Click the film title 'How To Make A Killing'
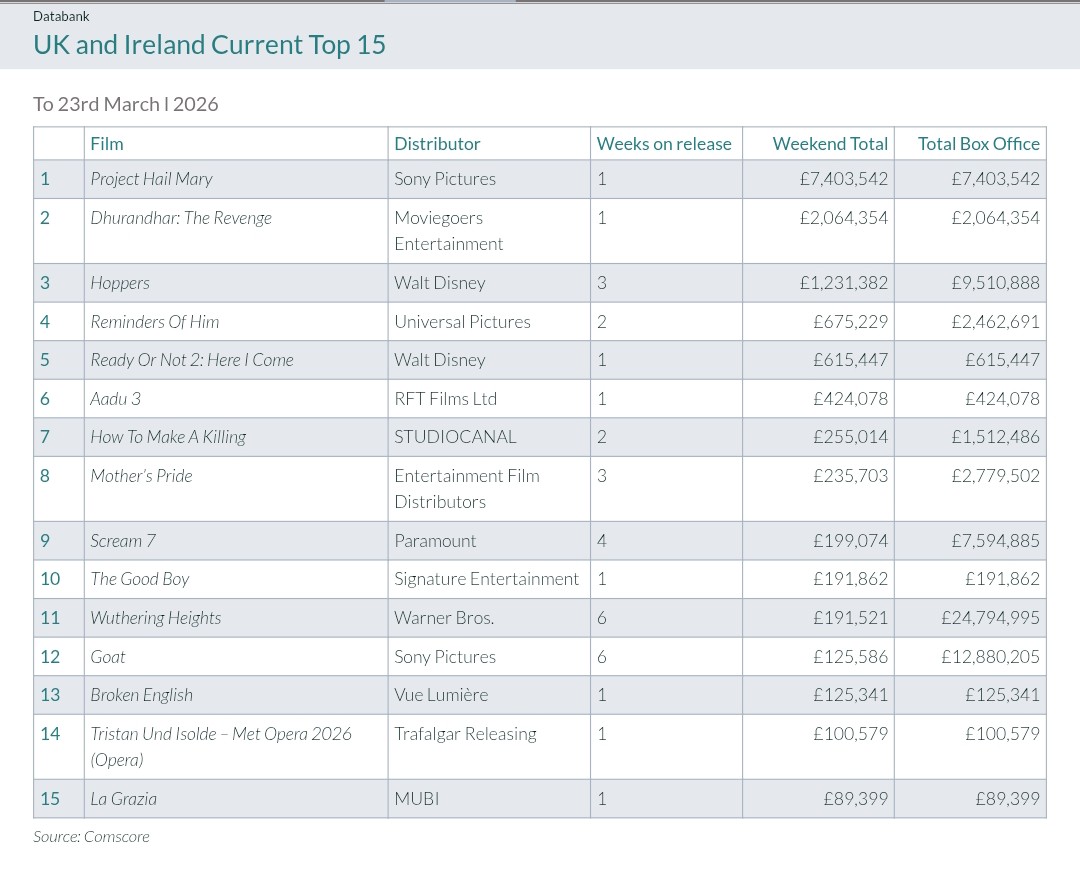1080x887 pixels. (168, 437)
